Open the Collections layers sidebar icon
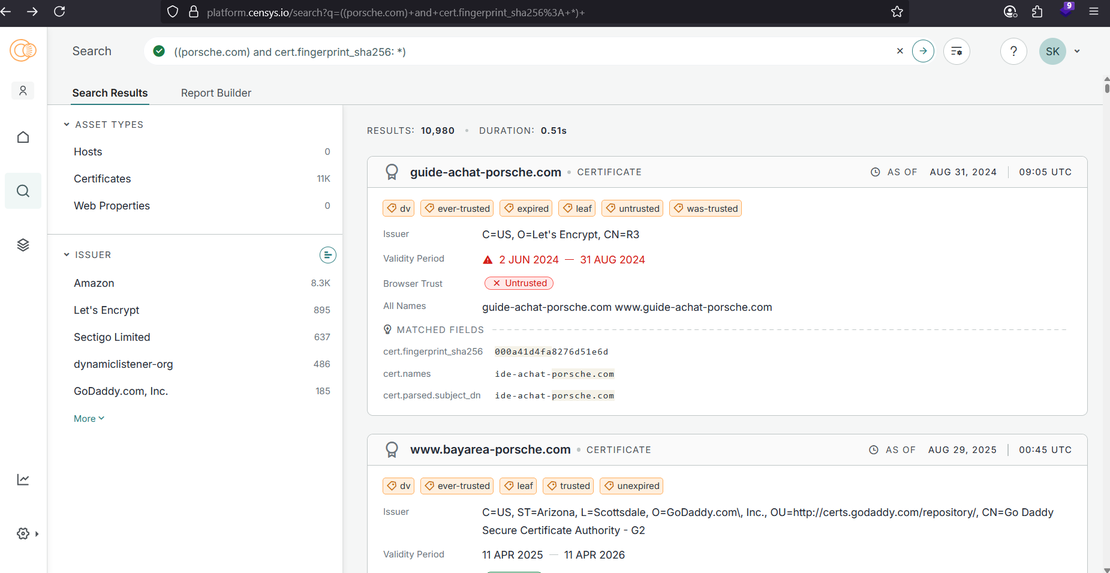 point(23,245)
